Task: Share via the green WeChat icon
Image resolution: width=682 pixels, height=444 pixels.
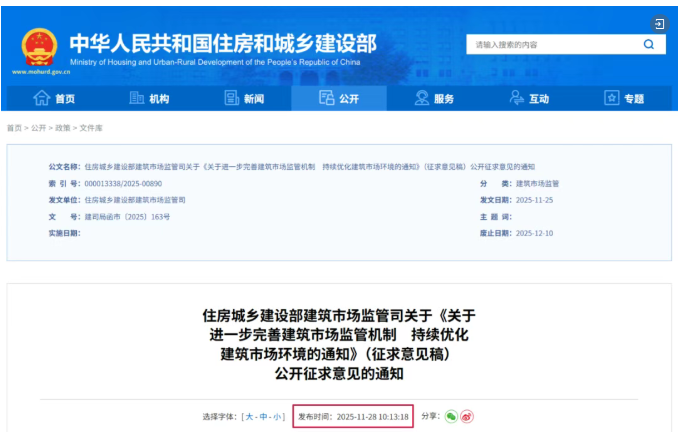Action: click(x=451, y=417)
